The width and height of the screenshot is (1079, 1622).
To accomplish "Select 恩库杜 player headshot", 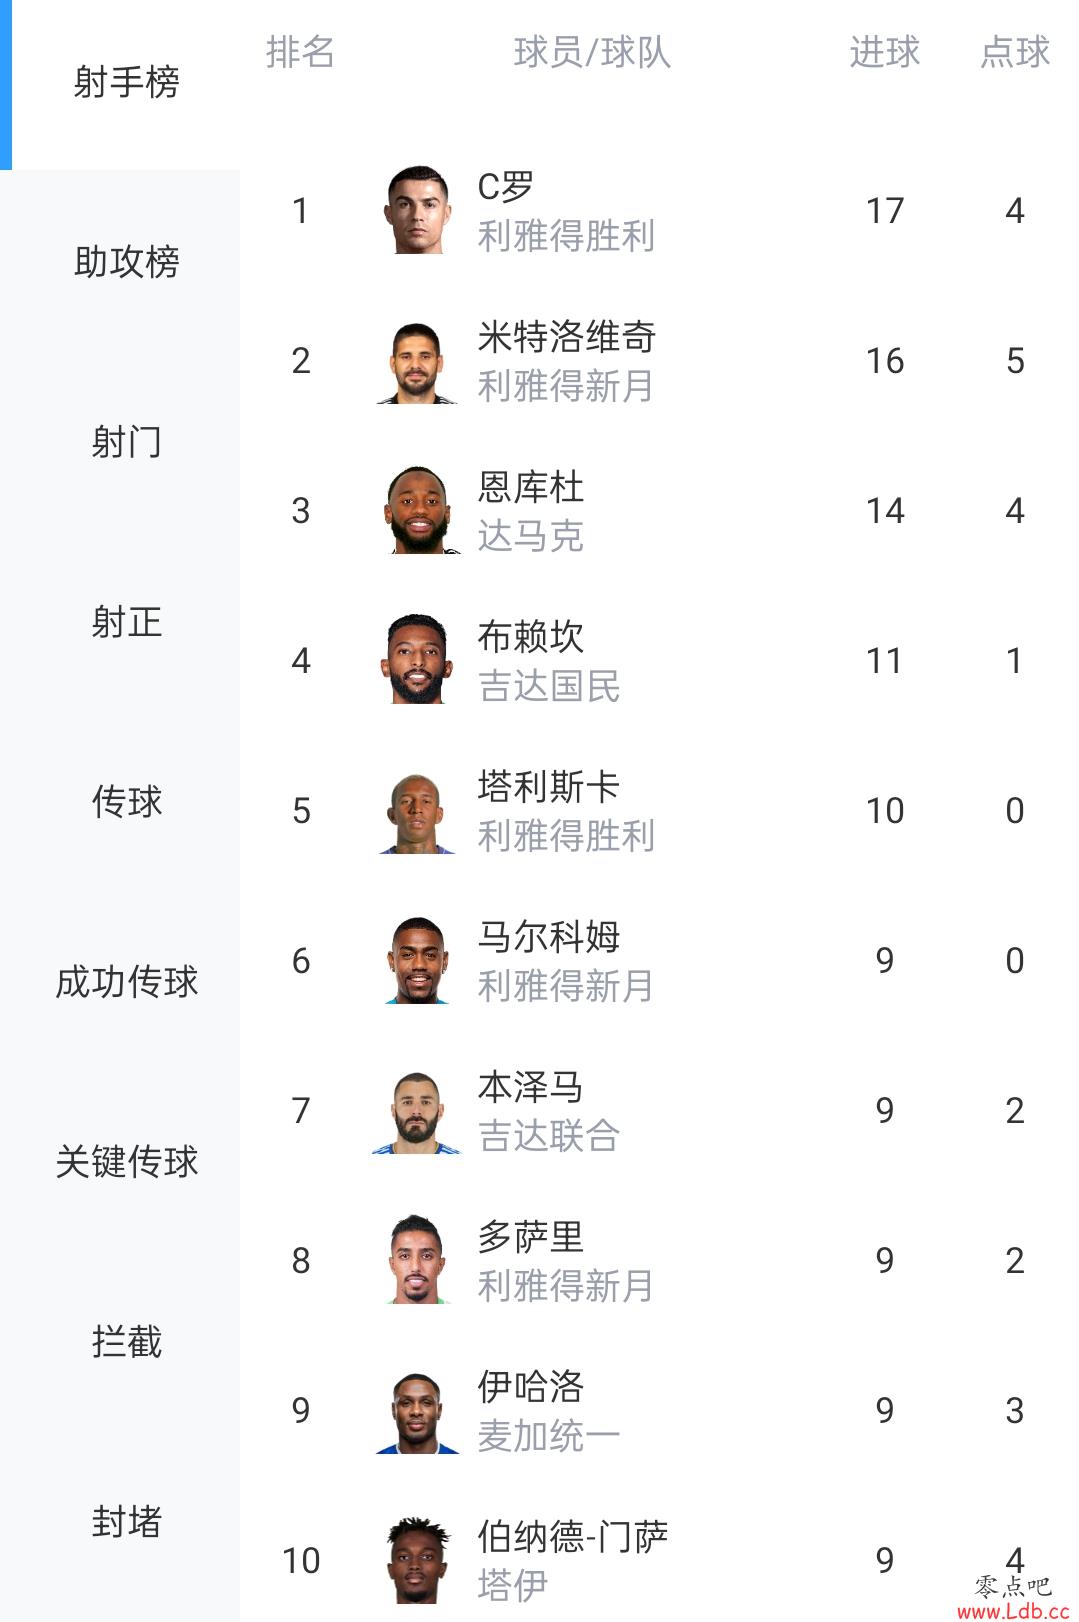I will pyautogui.click(x=417, y=510).
